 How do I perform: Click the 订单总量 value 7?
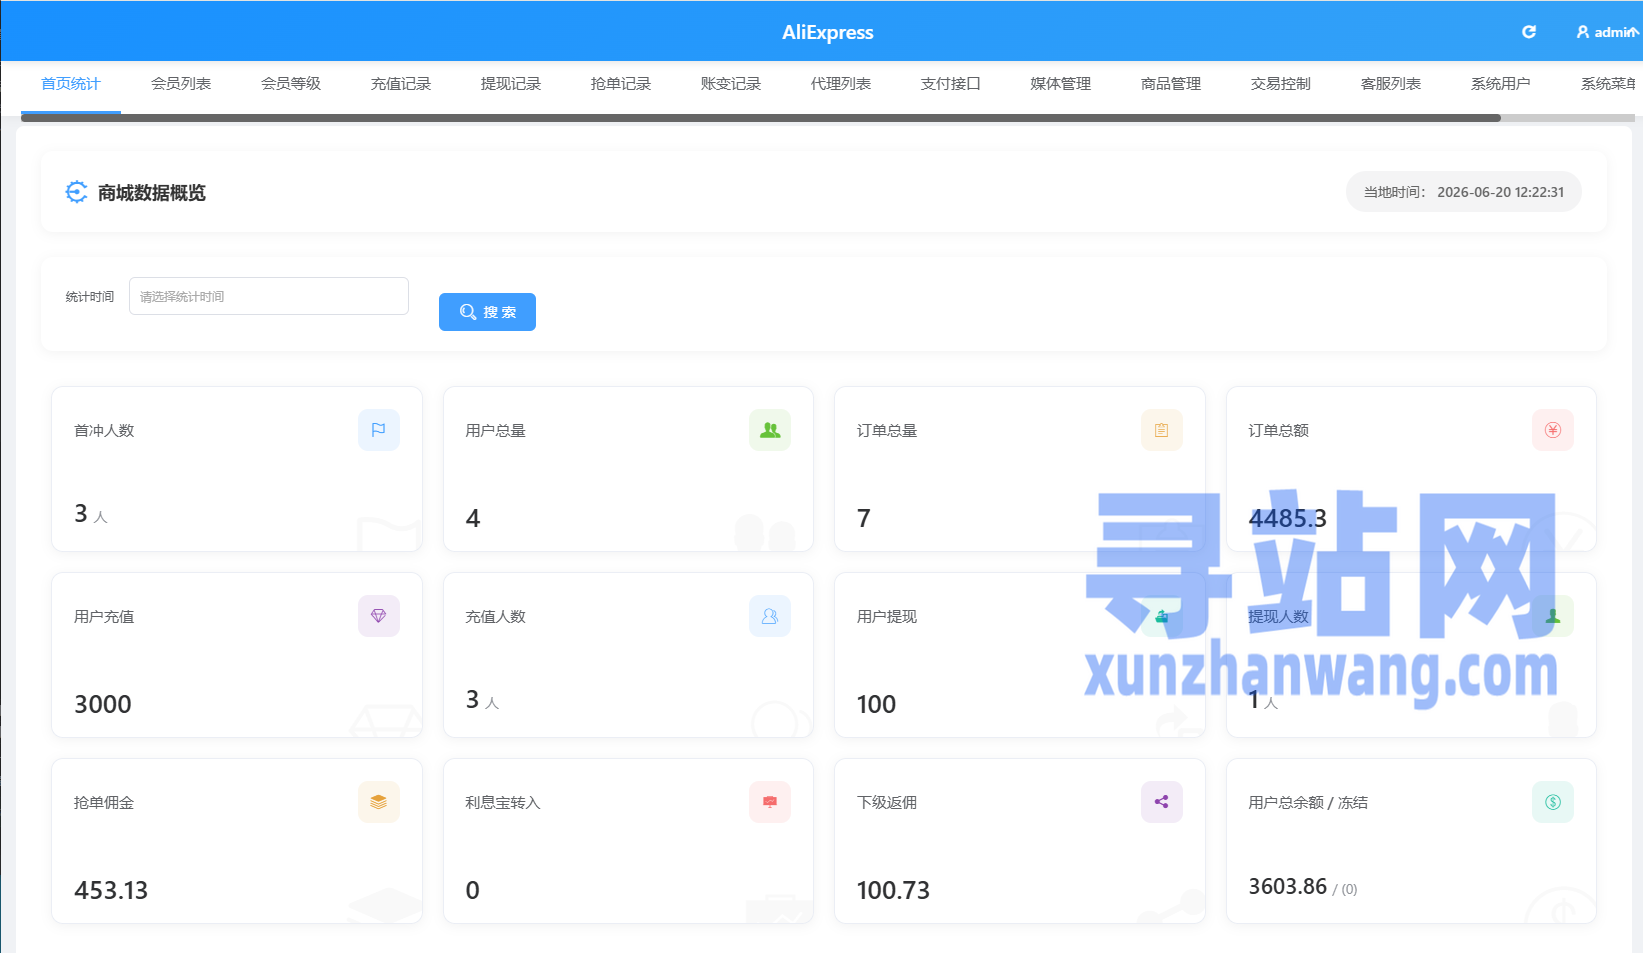(x=864, y=518)
